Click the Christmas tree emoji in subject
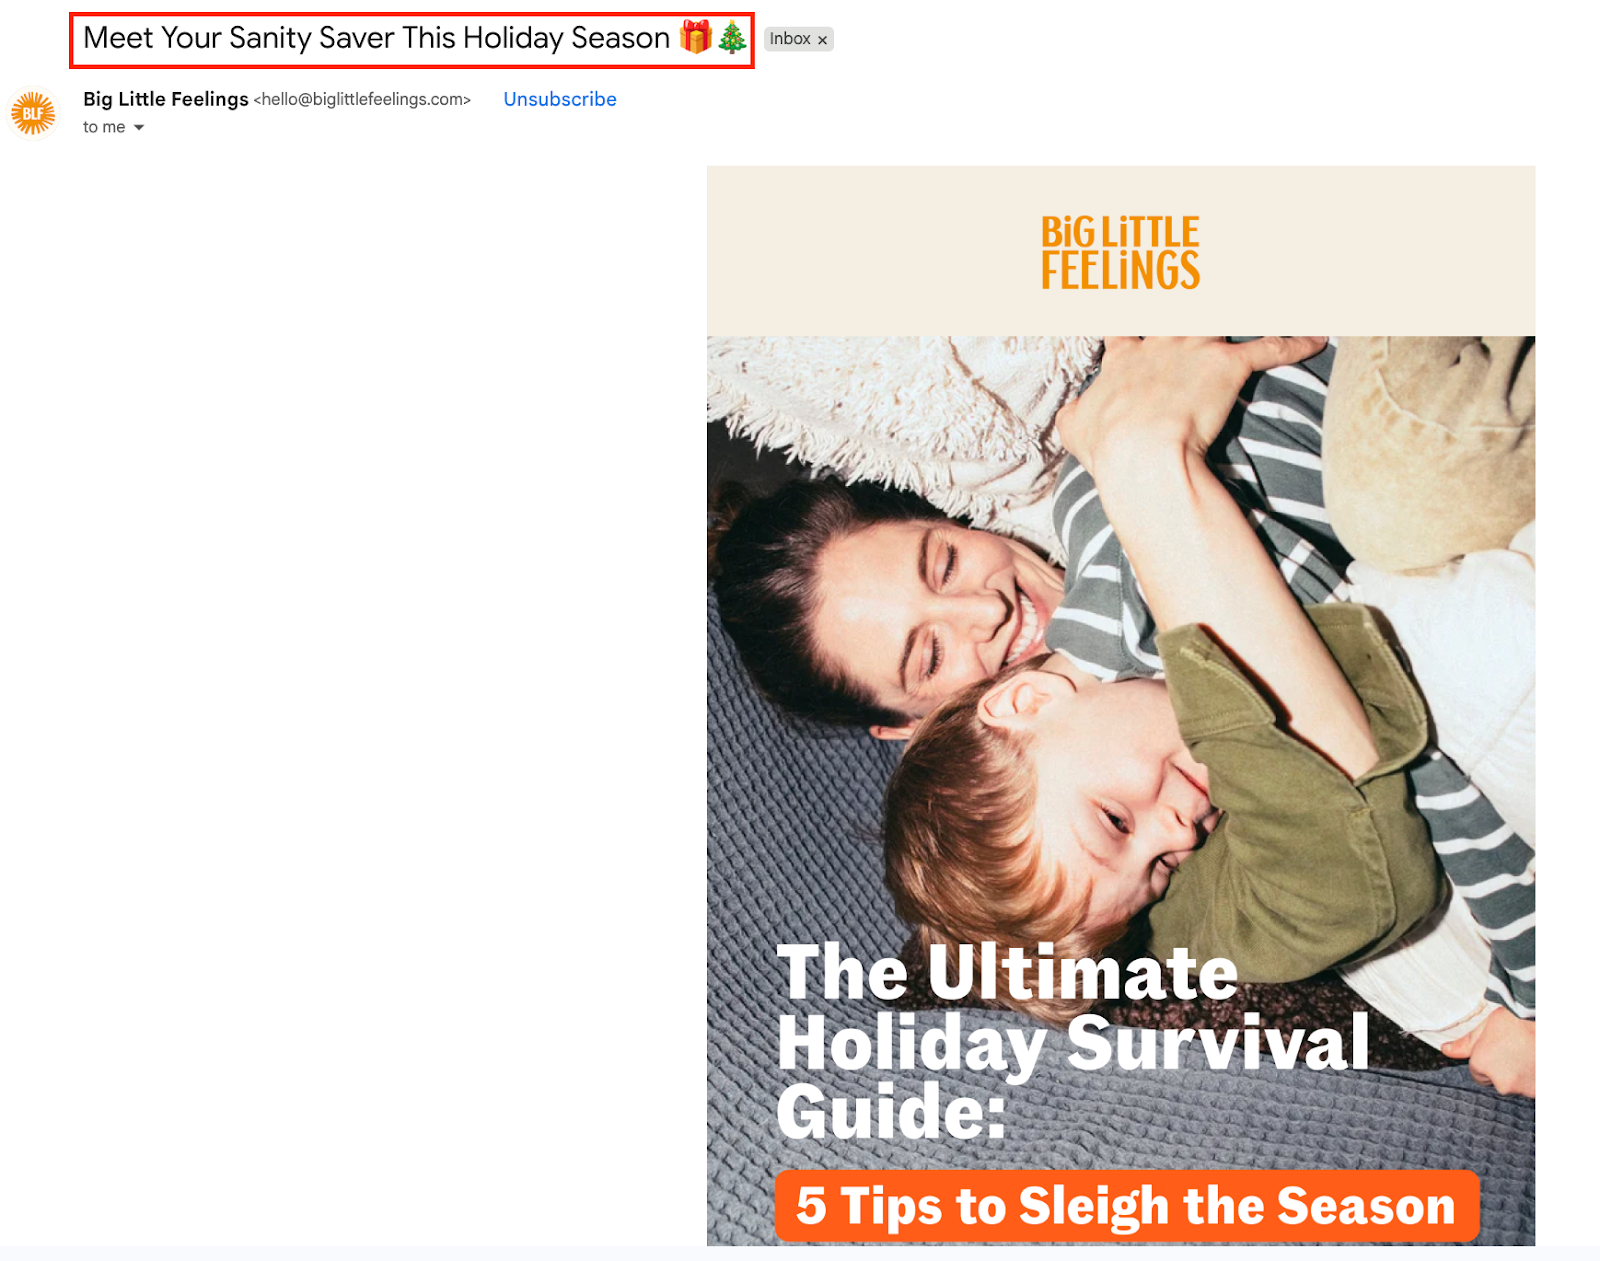The image size is (1600, 1261). point(732,37)
